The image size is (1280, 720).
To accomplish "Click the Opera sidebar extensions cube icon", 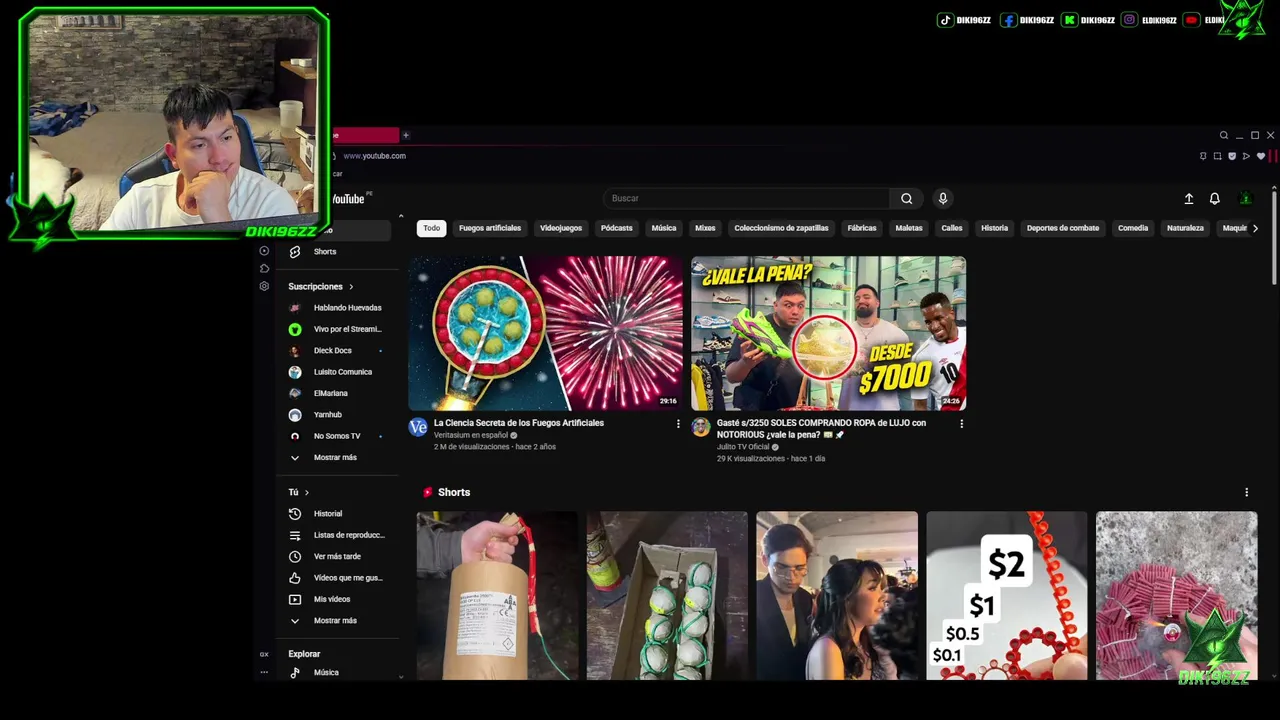I will click(x=264, y=268).
